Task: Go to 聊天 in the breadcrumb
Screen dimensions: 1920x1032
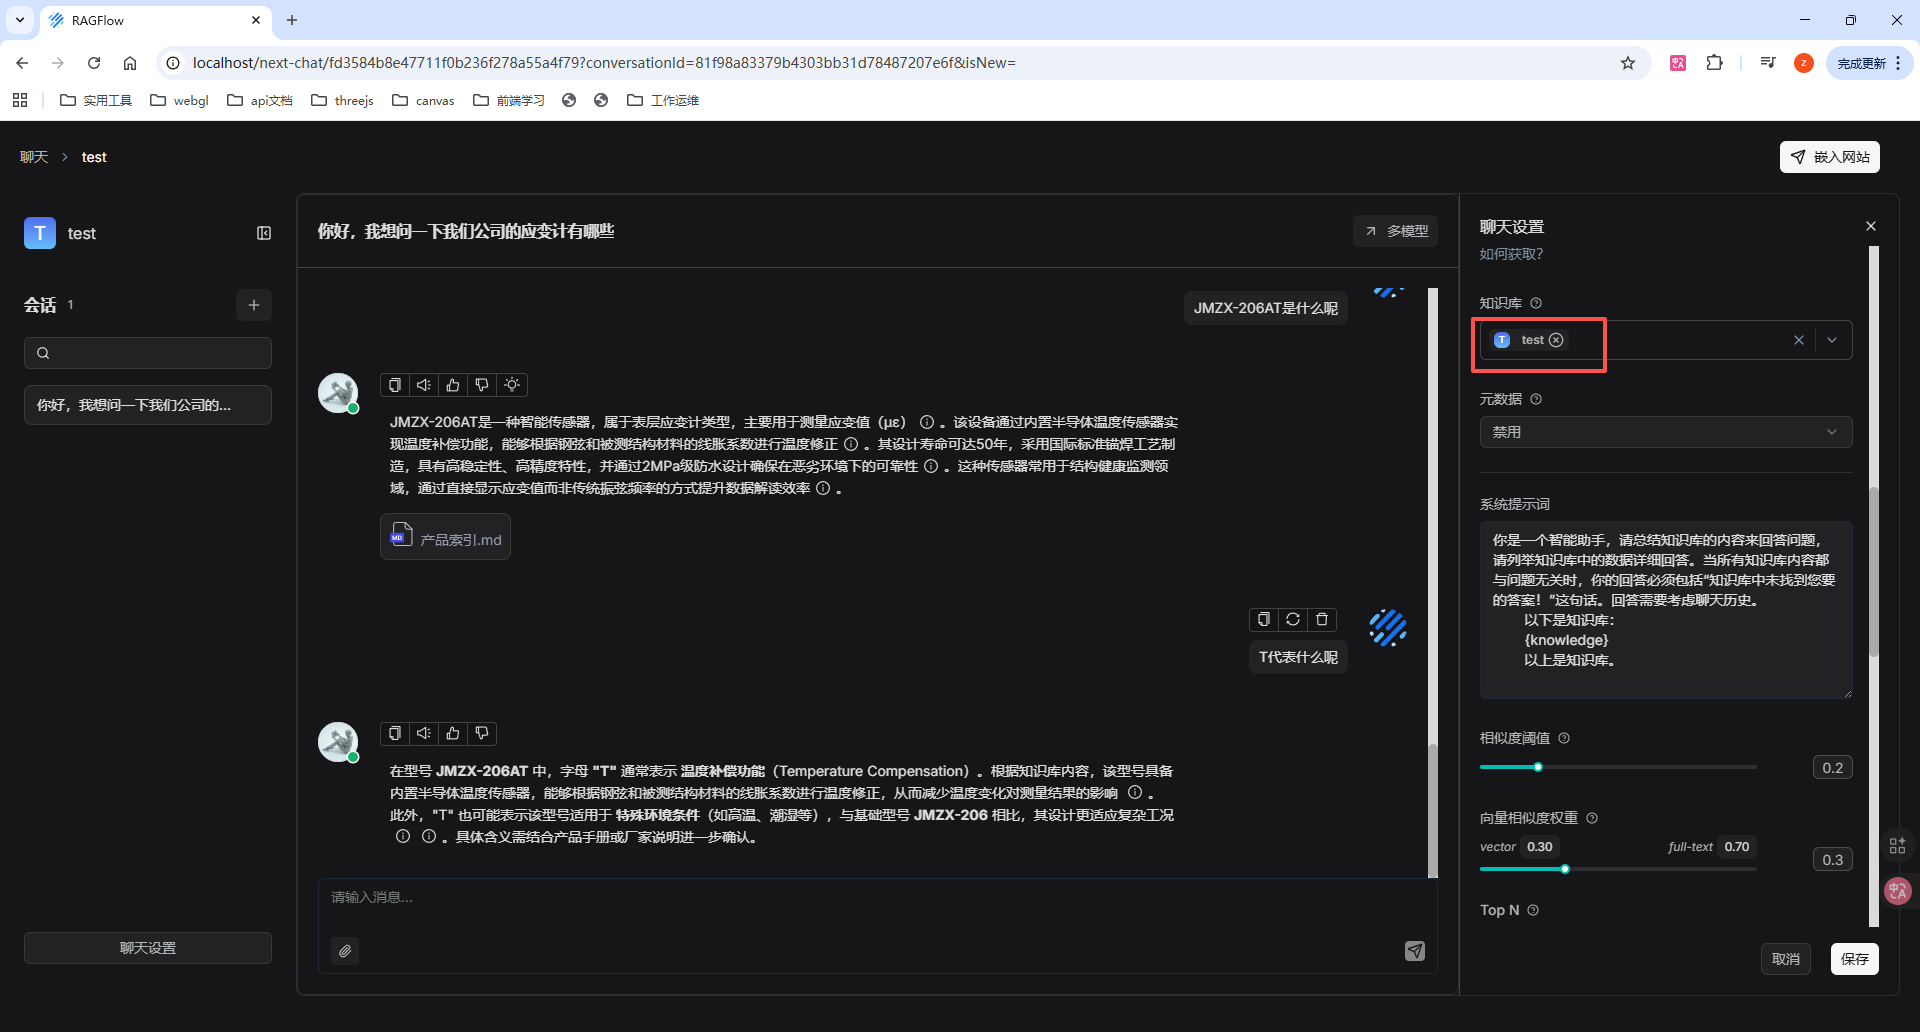Action: (34, 157)
